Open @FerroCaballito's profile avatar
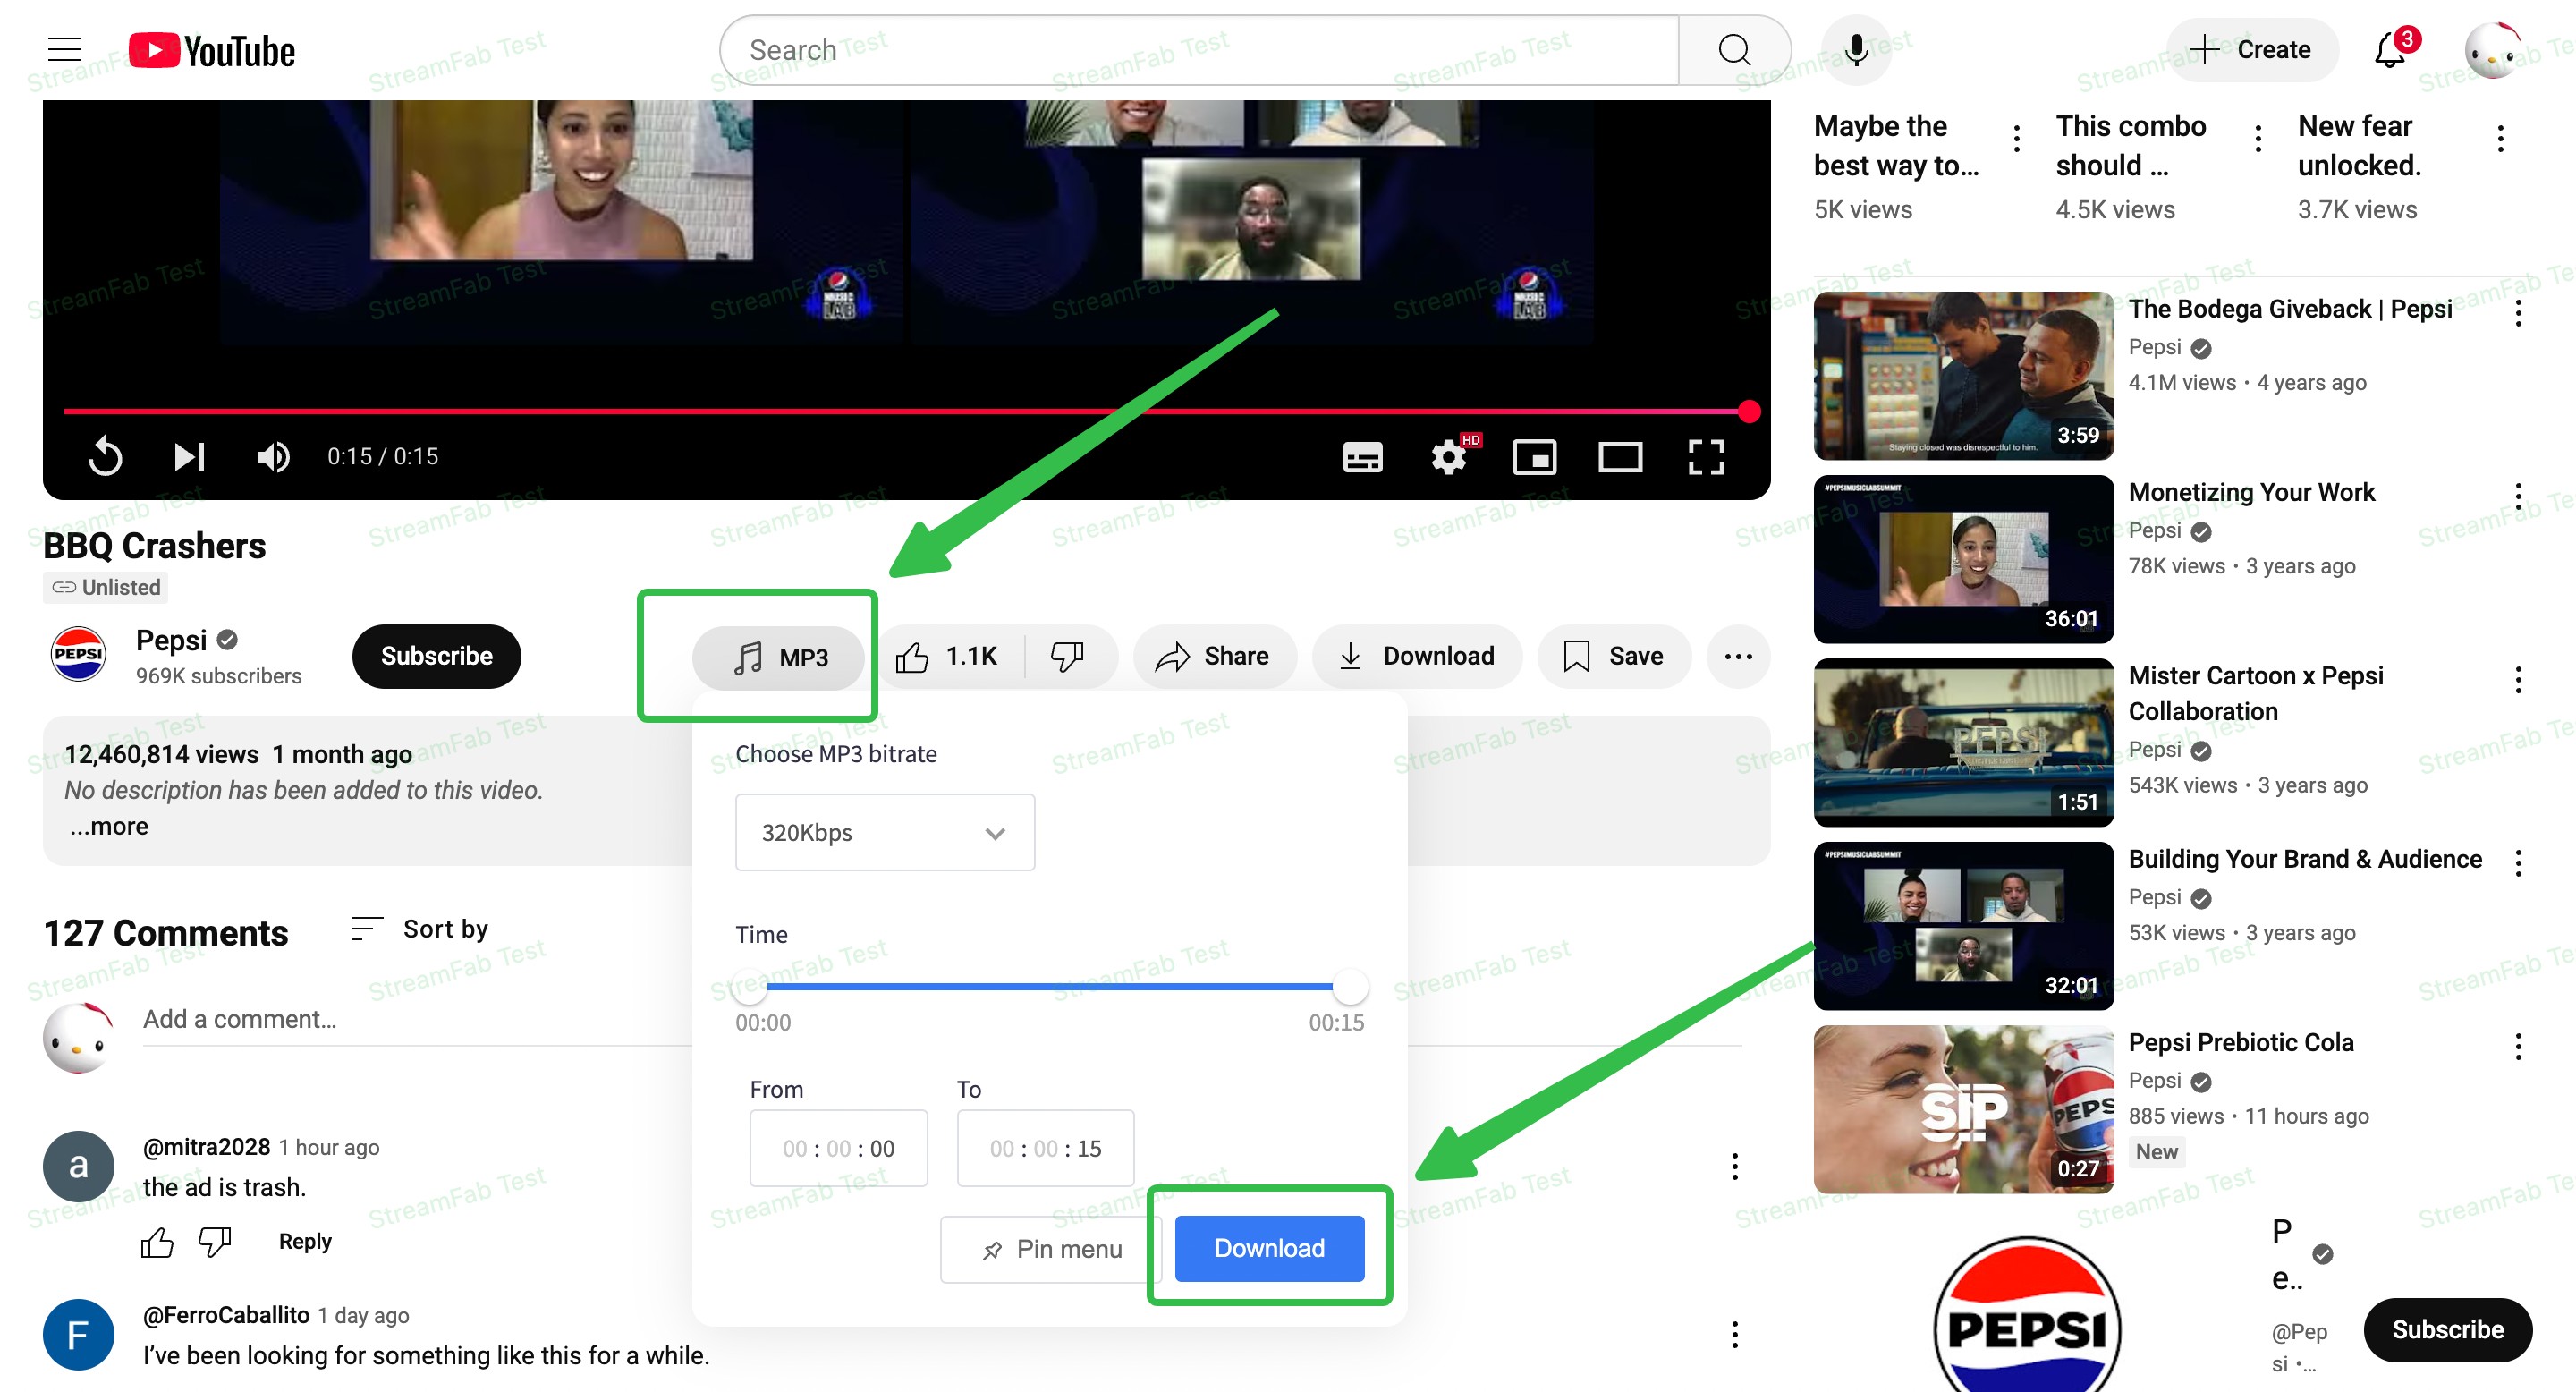 coord(78,1335)
